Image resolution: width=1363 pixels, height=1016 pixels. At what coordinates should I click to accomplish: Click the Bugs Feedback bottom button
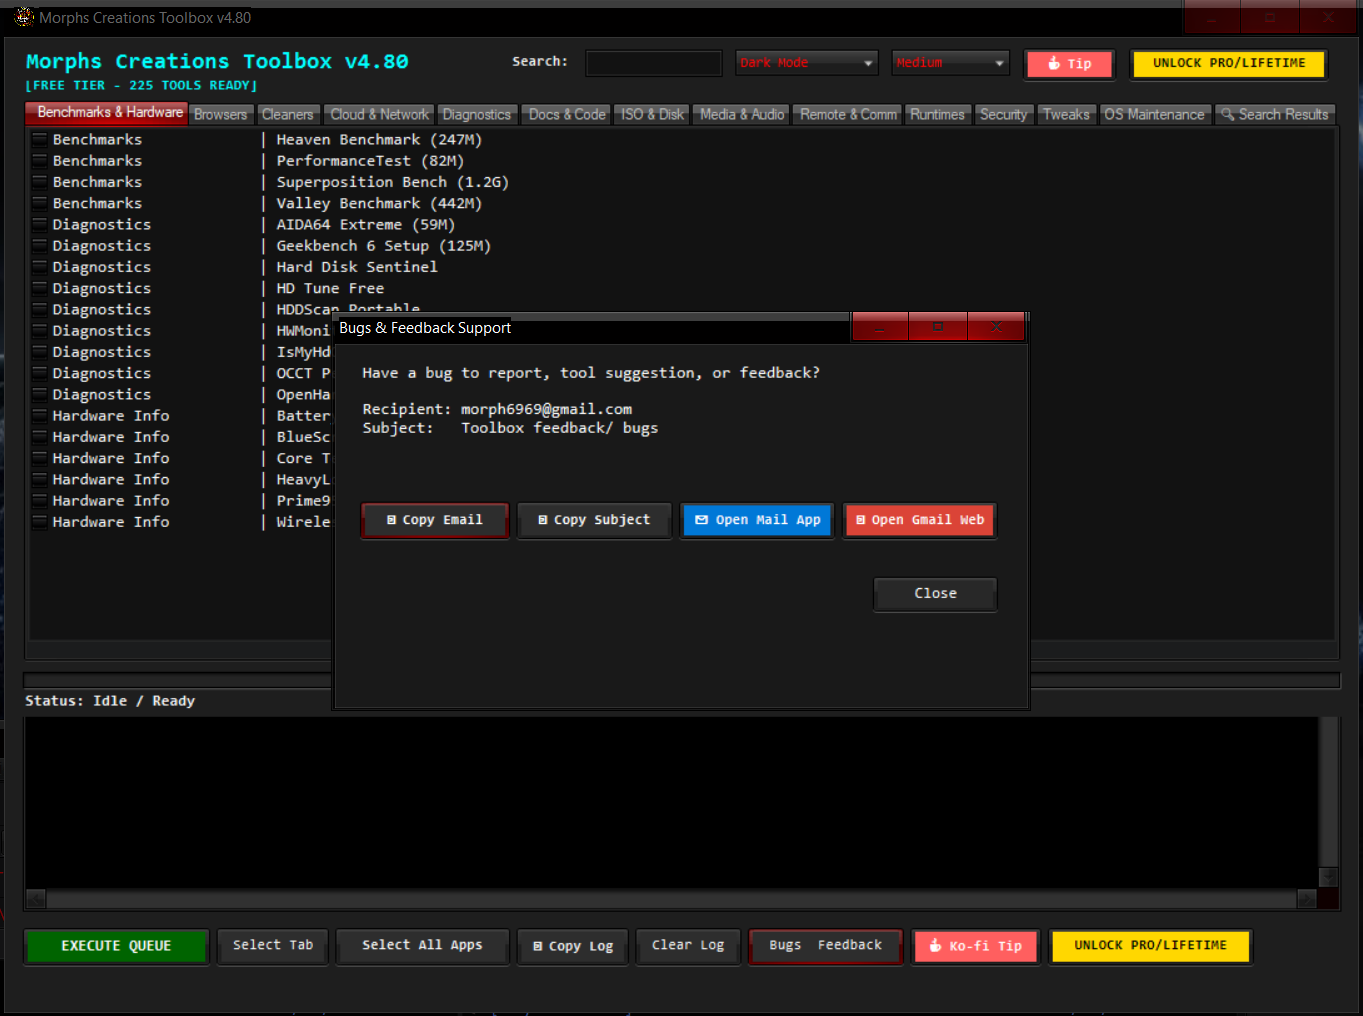(826, 946)
